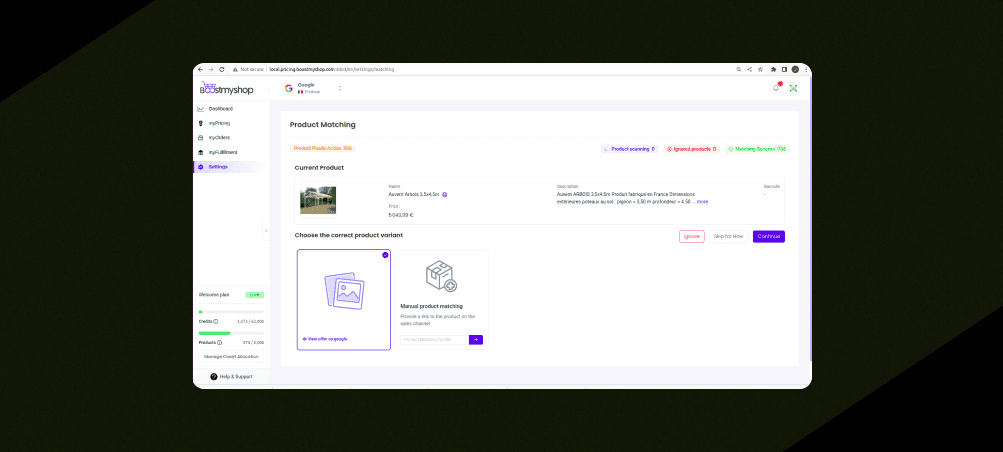The width and height of the screenshot is (1003, 452).
Task: Open browser profile avatar
Action: coord(795,69)
